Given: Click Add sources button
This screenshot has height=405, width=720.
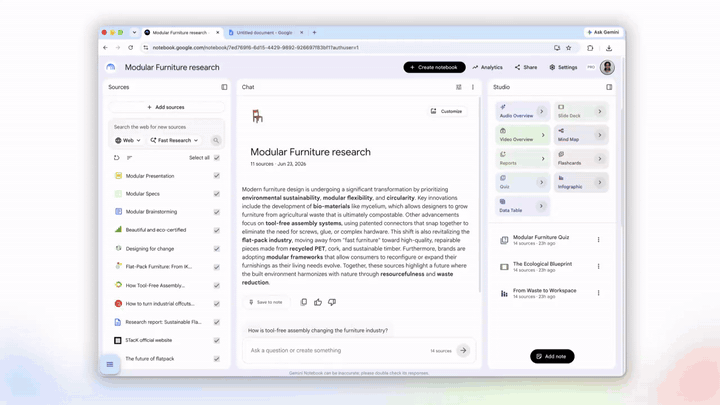Looking at the screenshot, I should click(x=166, y=107).
